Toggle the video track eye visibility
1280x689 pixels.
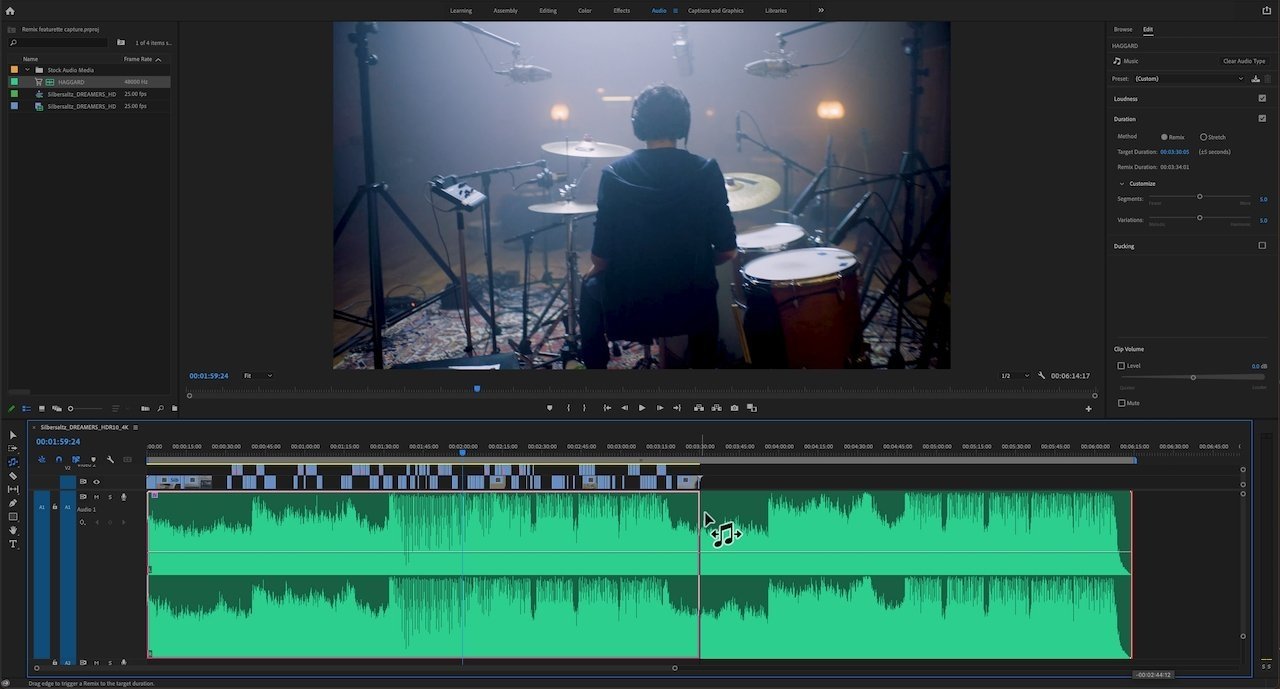(96, 482)
